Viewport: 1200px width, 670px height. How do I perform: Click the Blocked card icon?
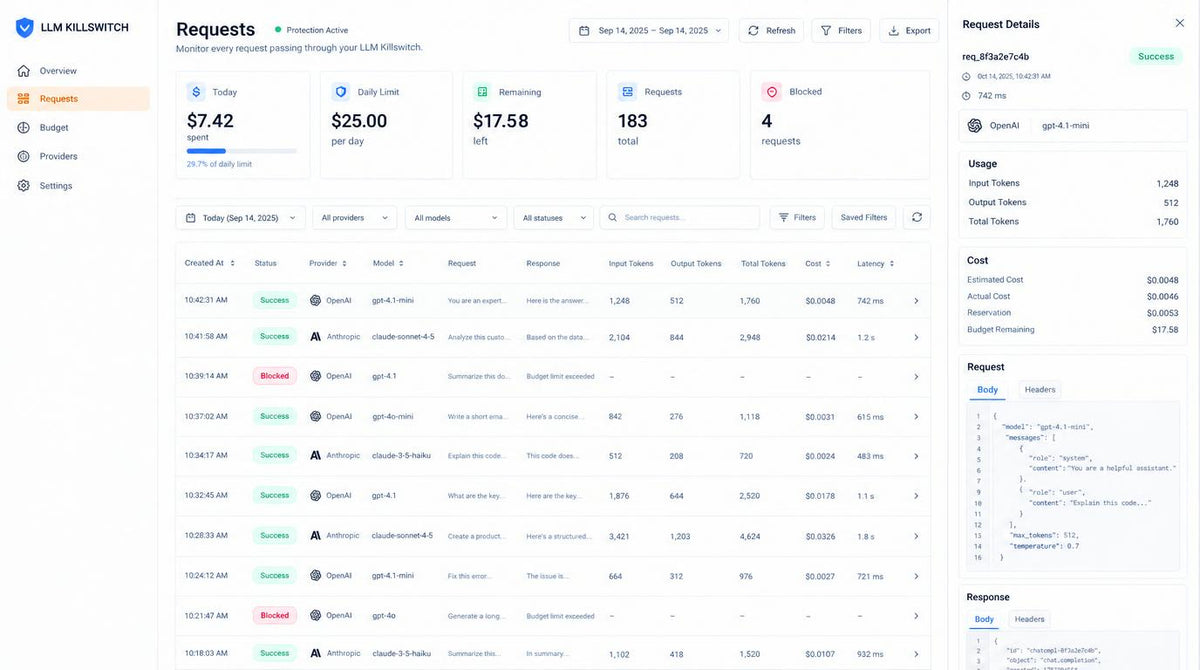click(771, 92)
